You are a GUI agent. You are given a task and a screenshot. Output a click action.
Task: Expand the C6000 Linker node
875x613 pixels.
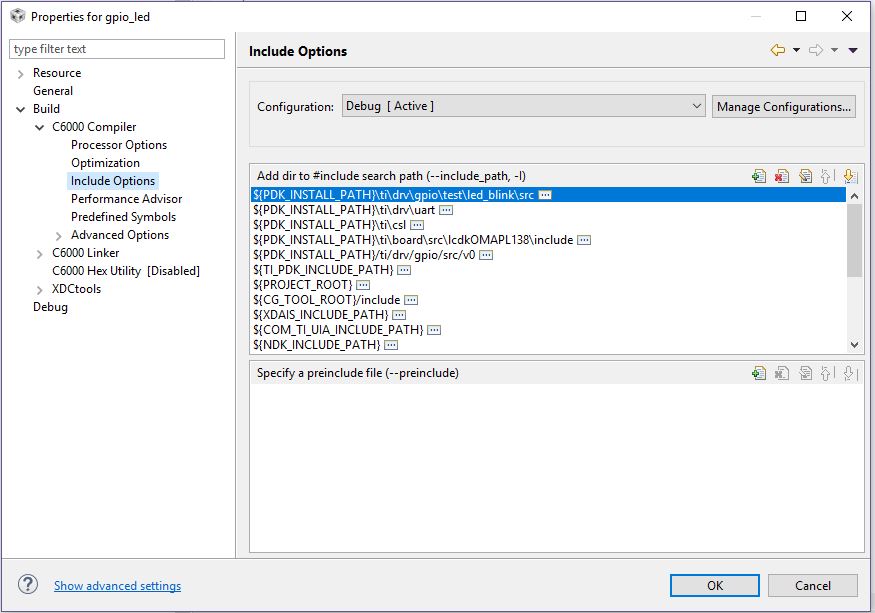pos(40,253)
